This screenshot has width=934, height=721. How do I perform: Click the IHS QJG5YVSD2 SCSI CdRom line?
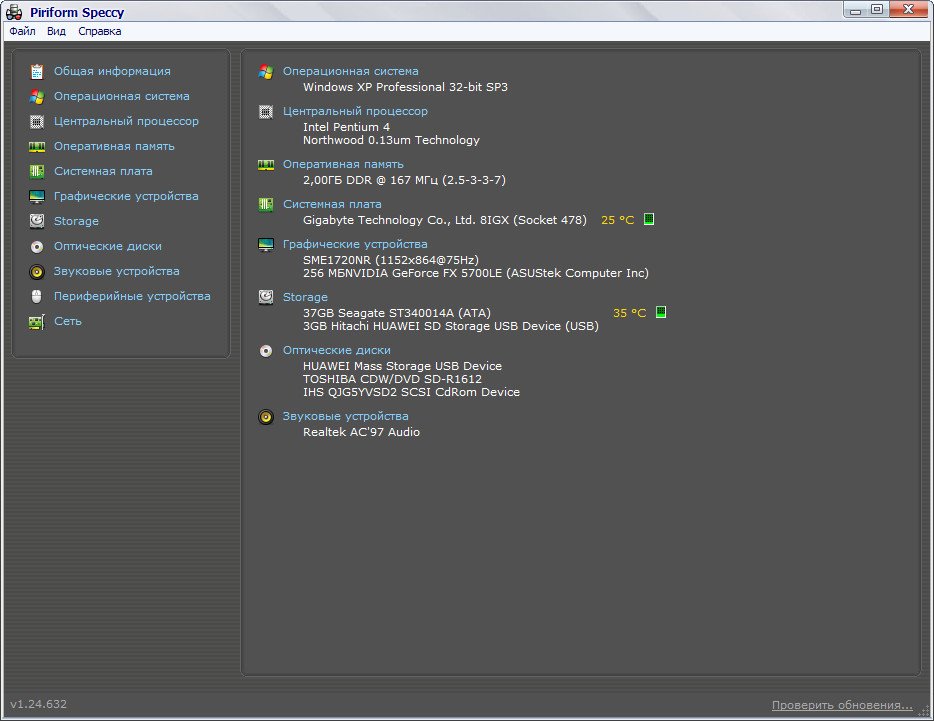point(411,392)
